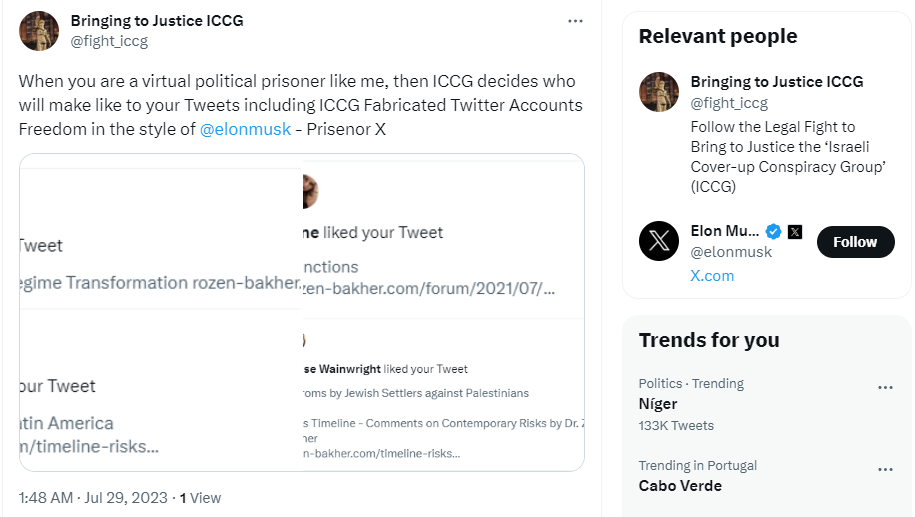Open the @elonmusk mention link in tweet
Screen dimensions: 915x517
tap(245, 129)
